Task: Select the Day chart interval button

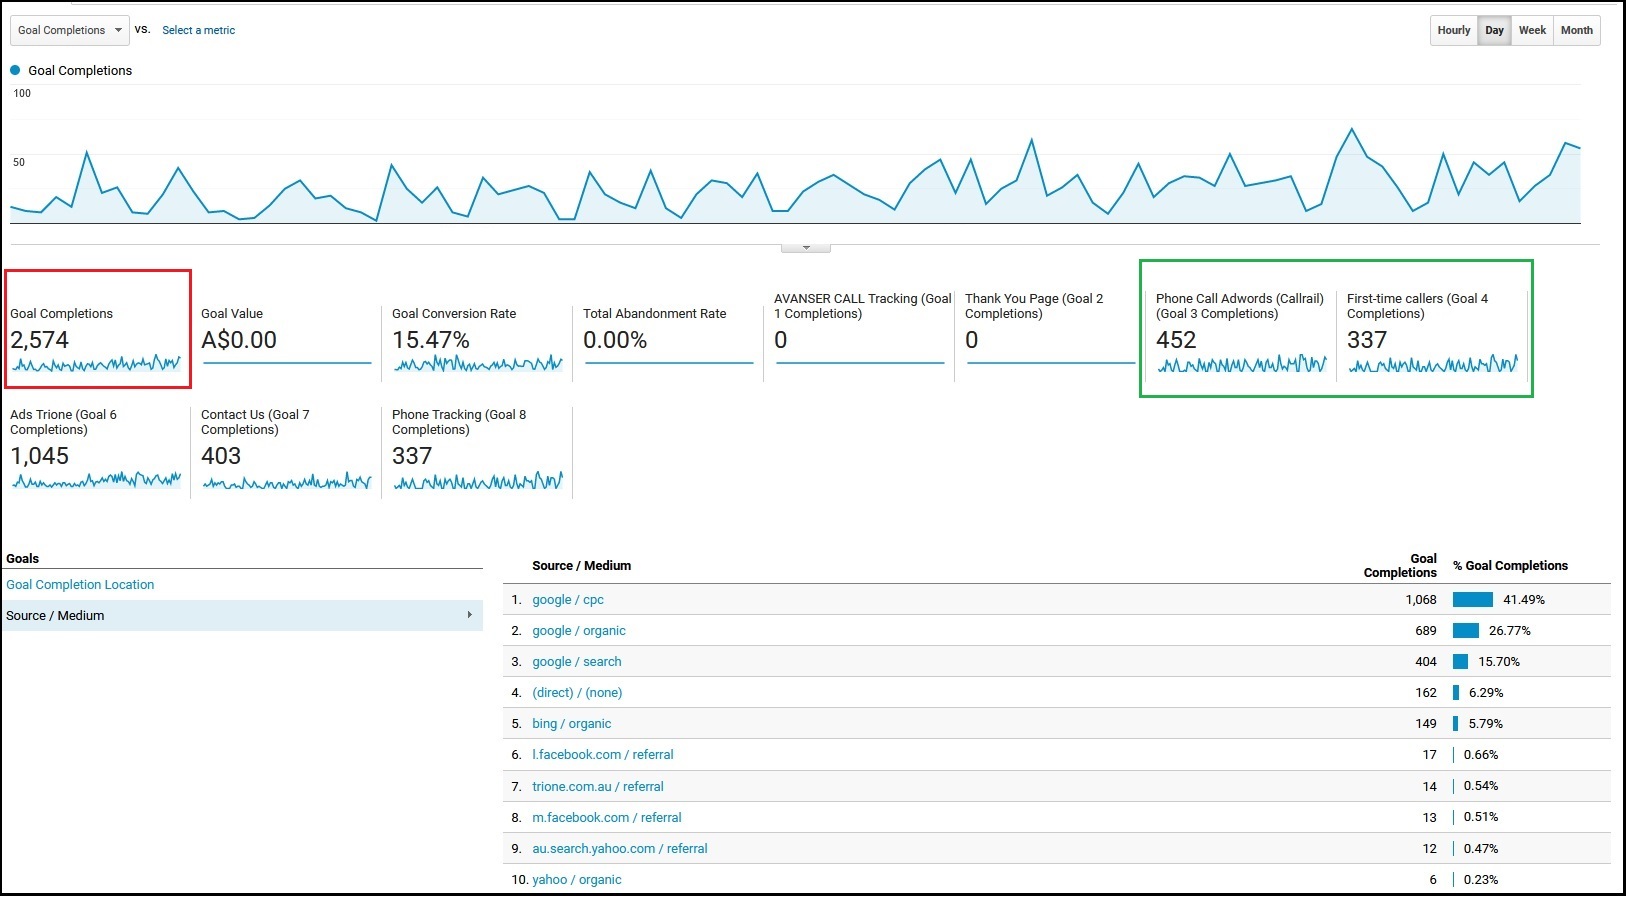Action: tap(1494, 30)
